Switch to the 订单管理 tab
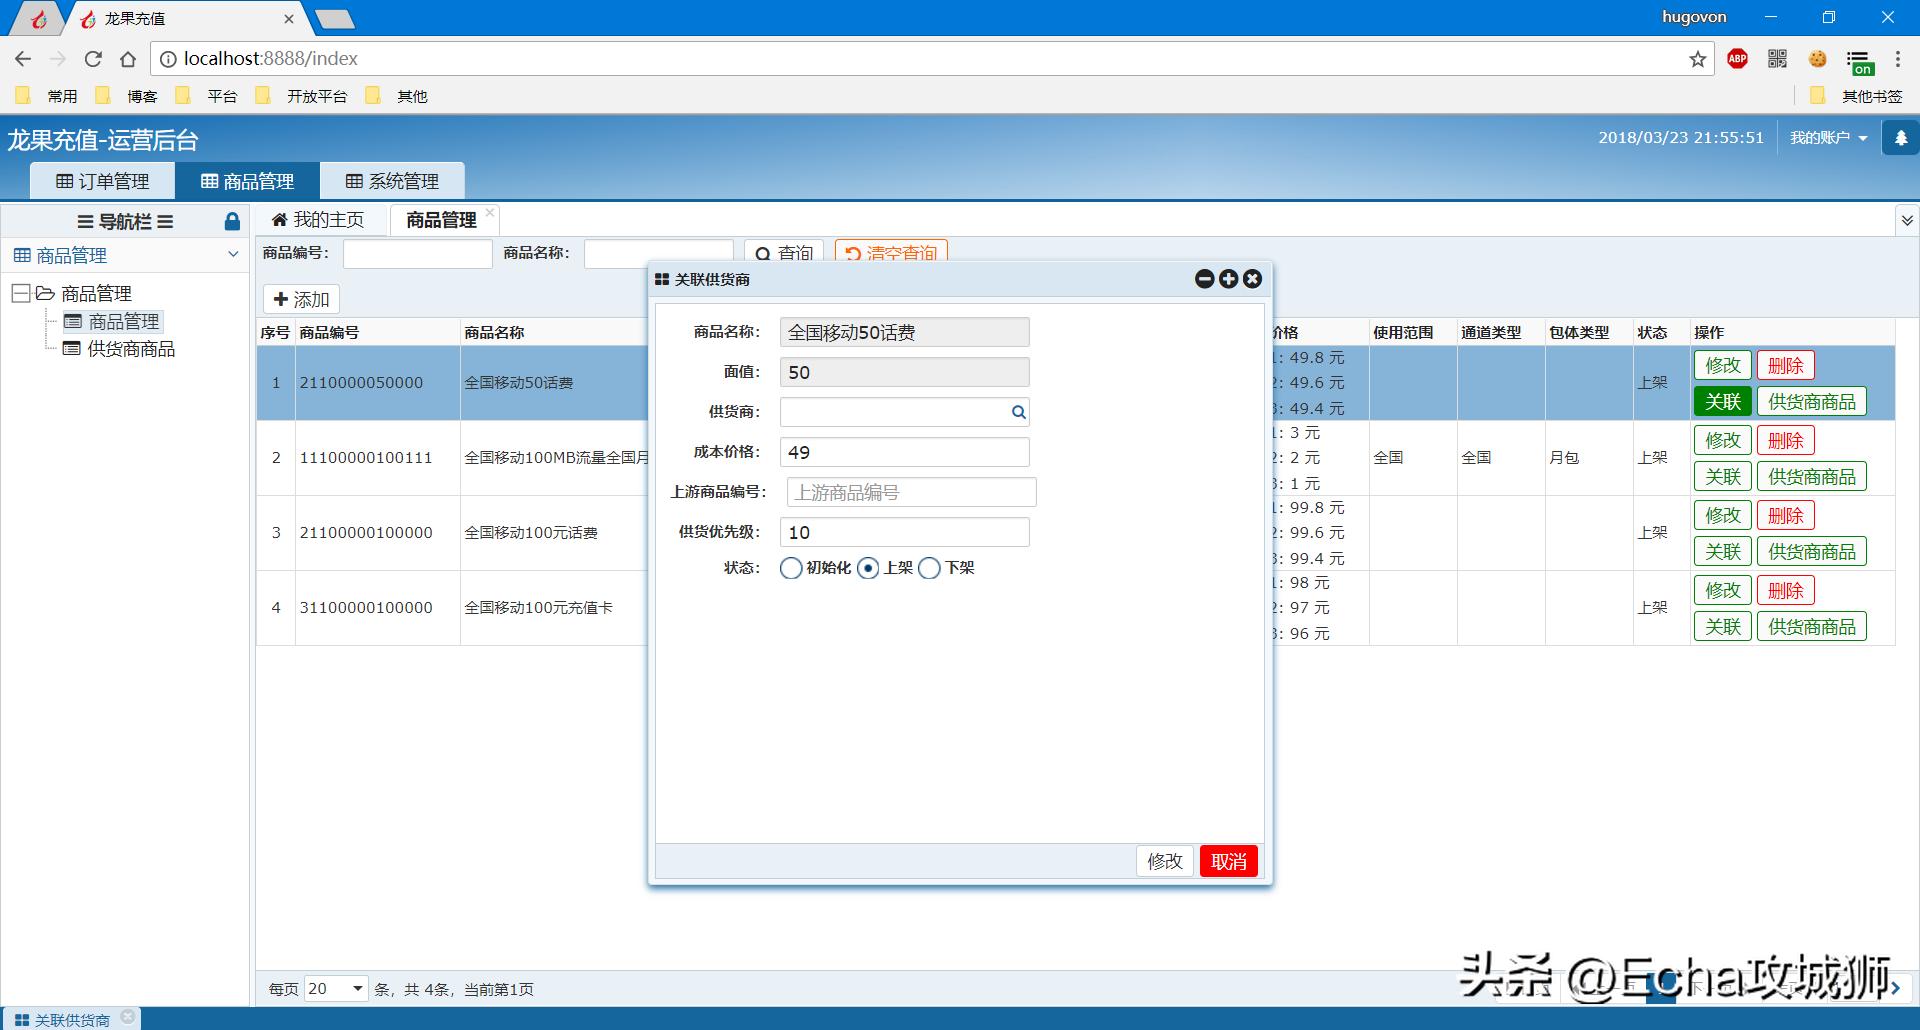1920x1030 pixels. 103,181
